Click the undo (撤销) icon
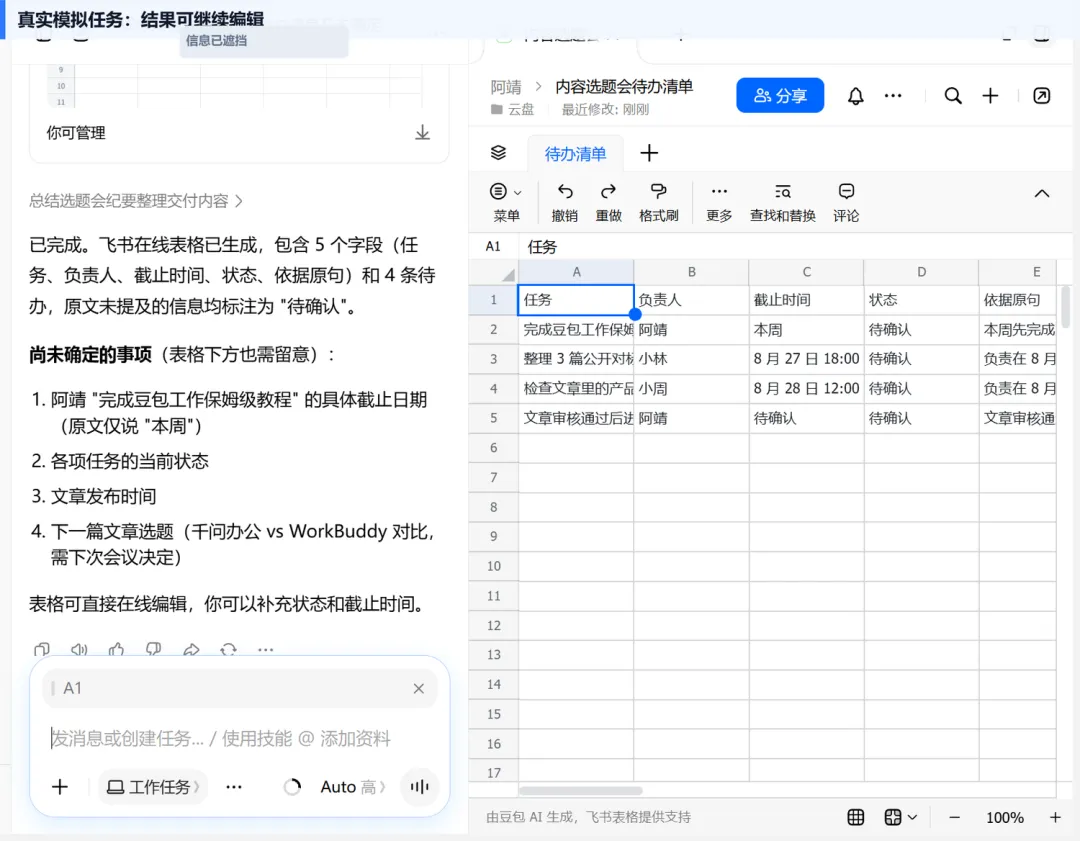Viewport: 1080px width, 841px height. point(565,191)
